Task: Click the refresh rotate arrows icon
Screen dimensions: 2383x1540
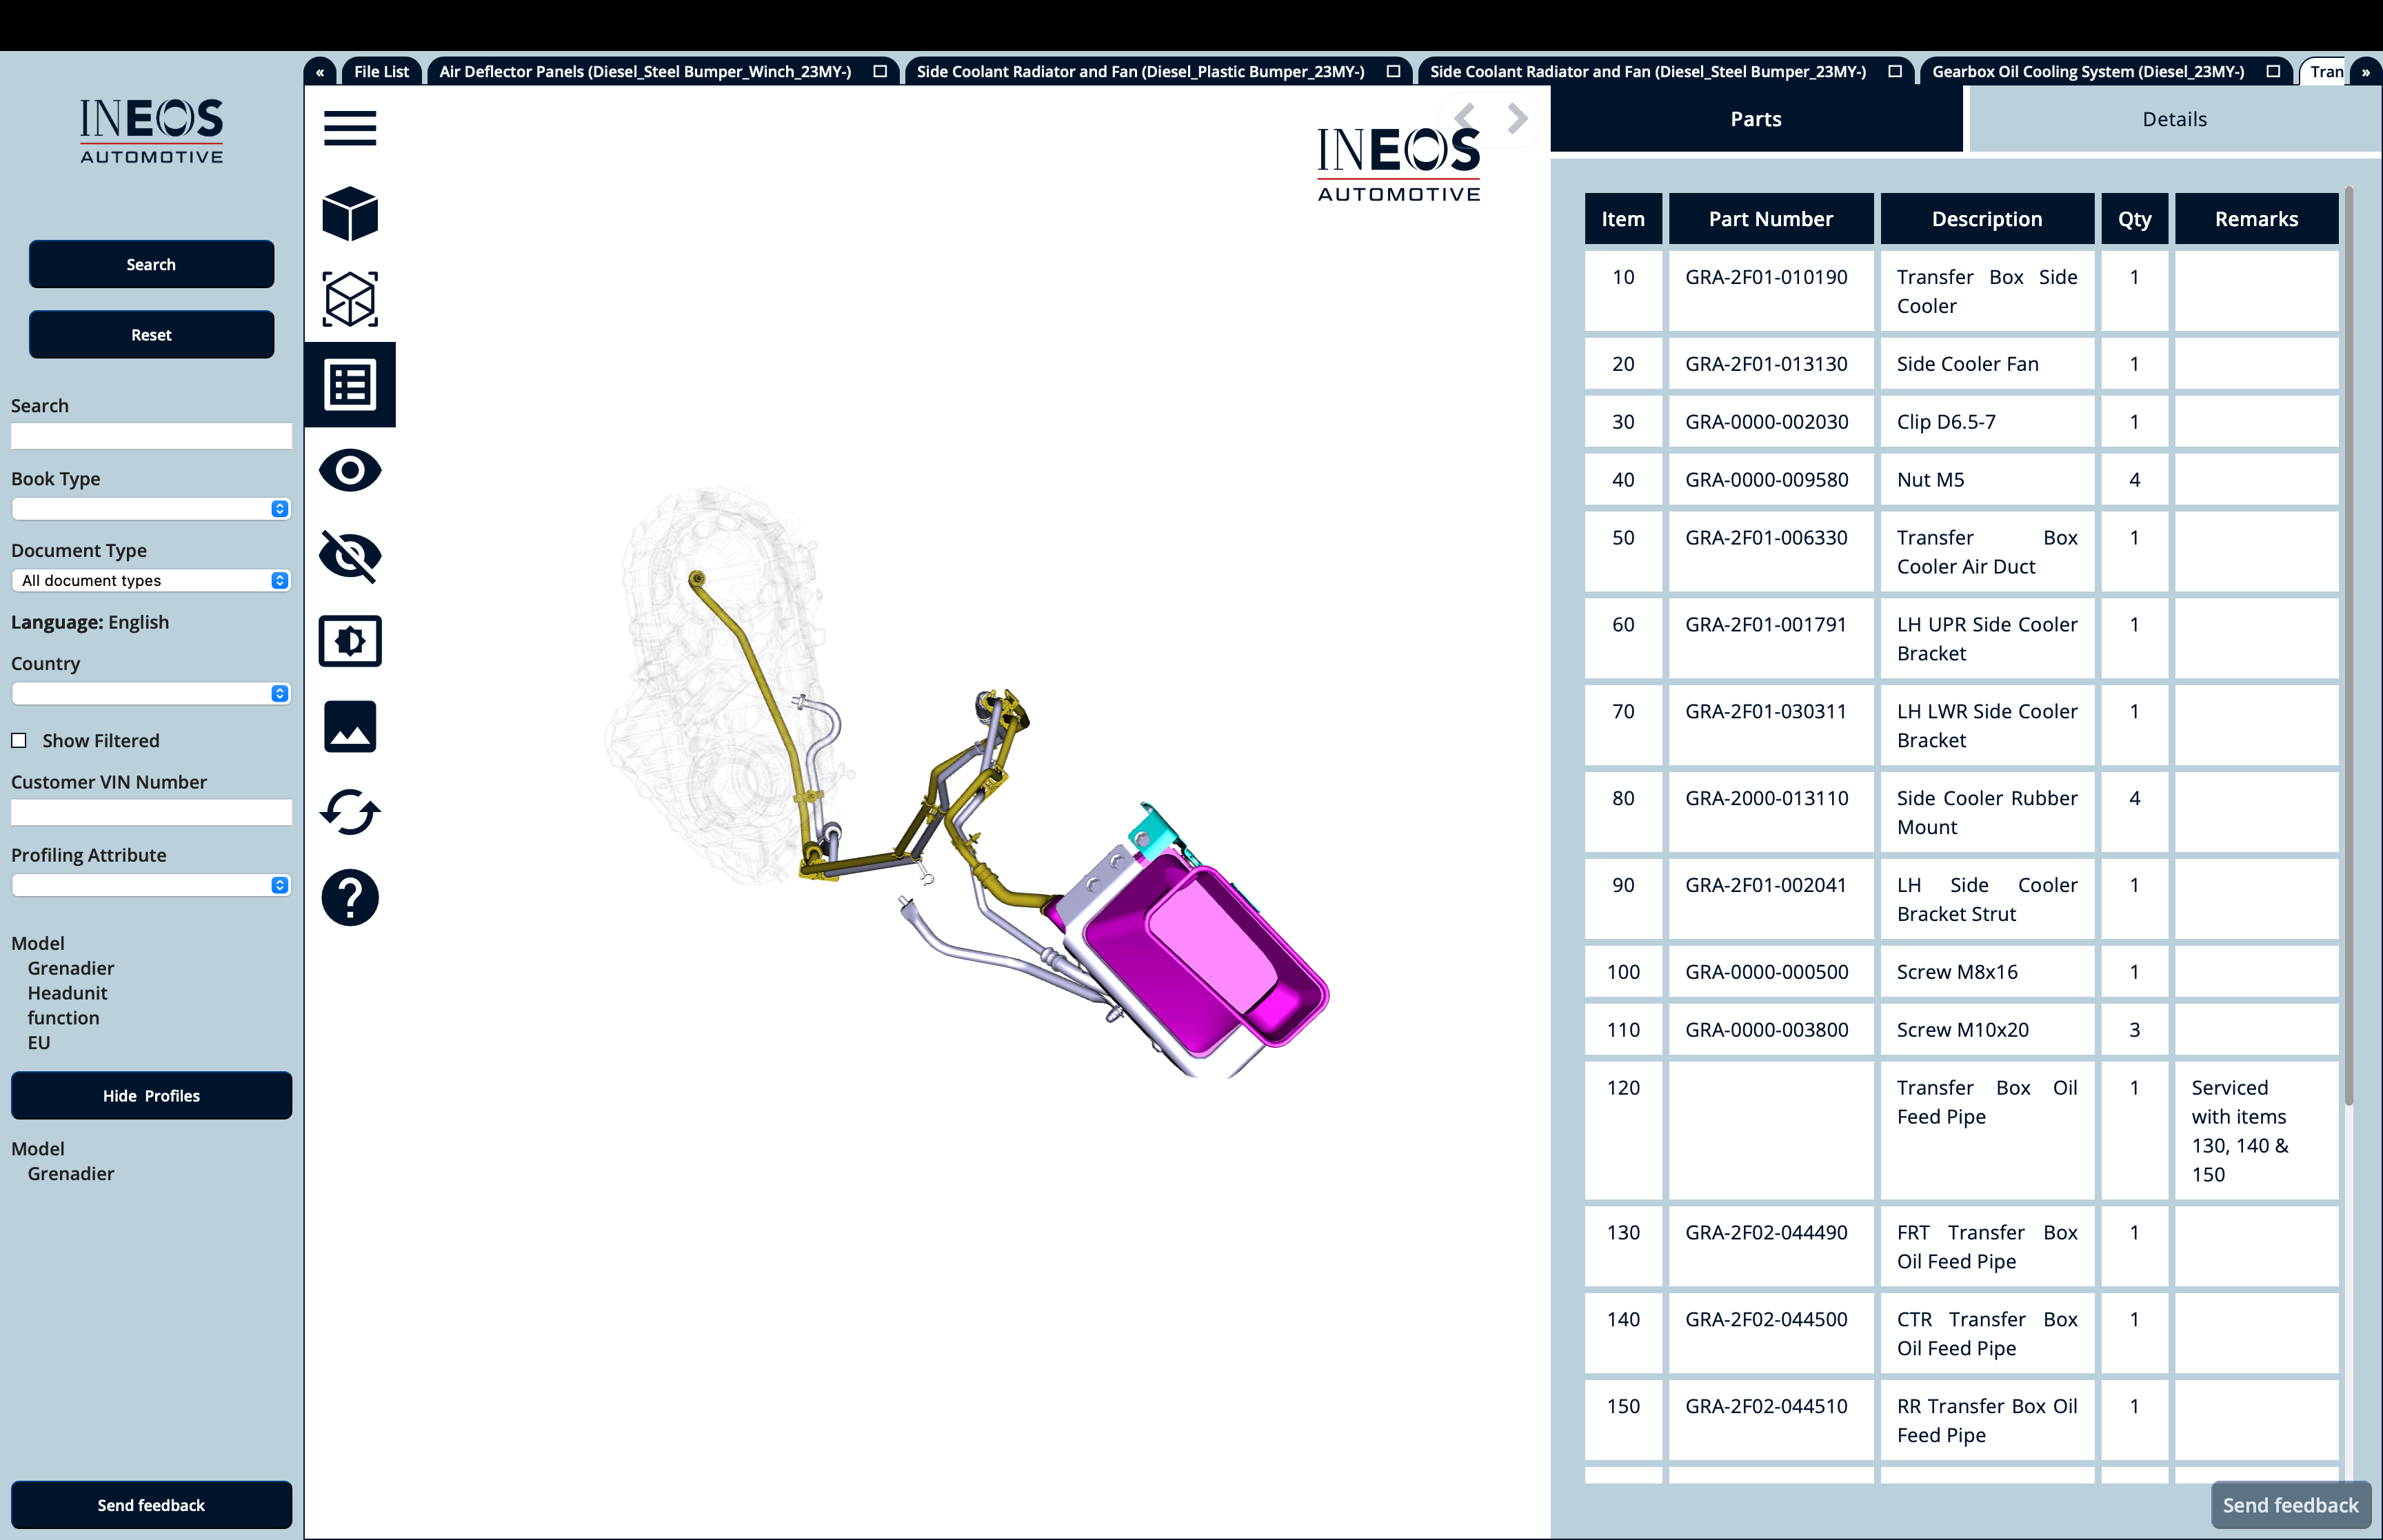Action: point(350,812)
